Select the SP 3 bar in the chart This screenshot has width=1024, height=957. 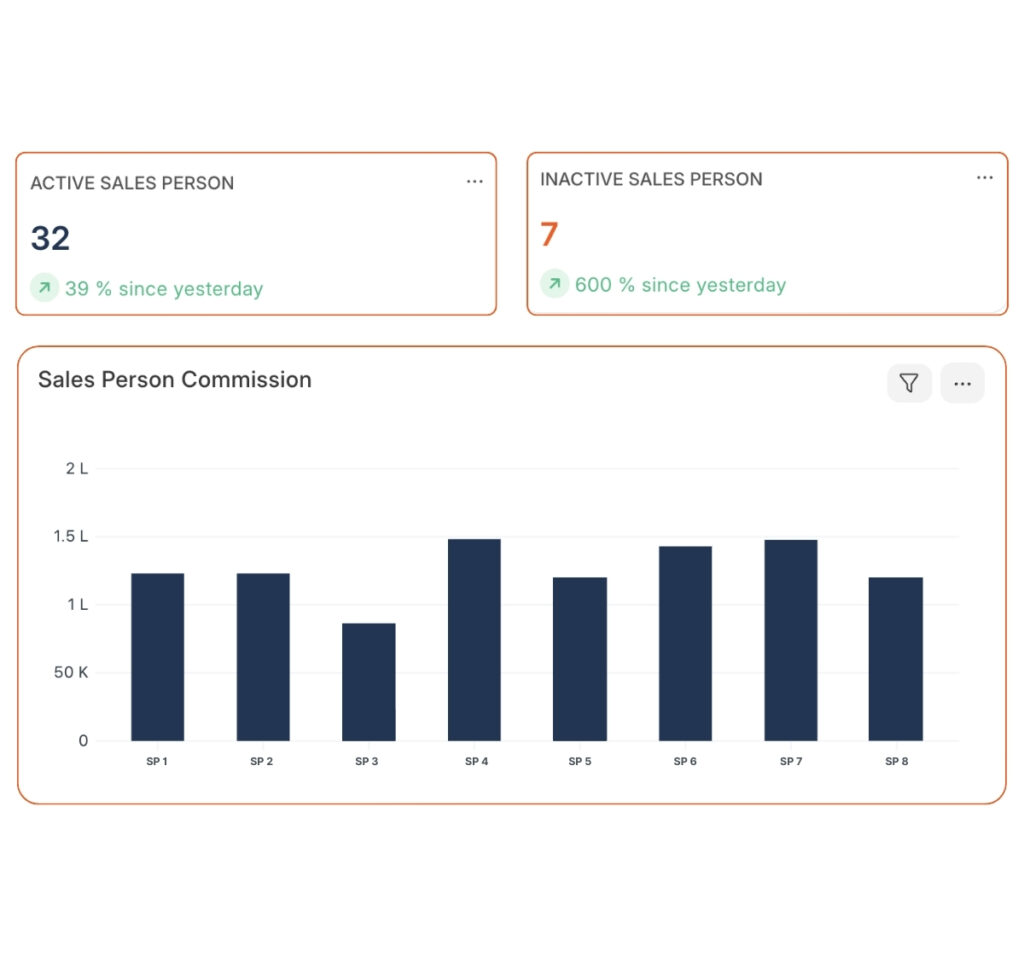tap(369, 680)
